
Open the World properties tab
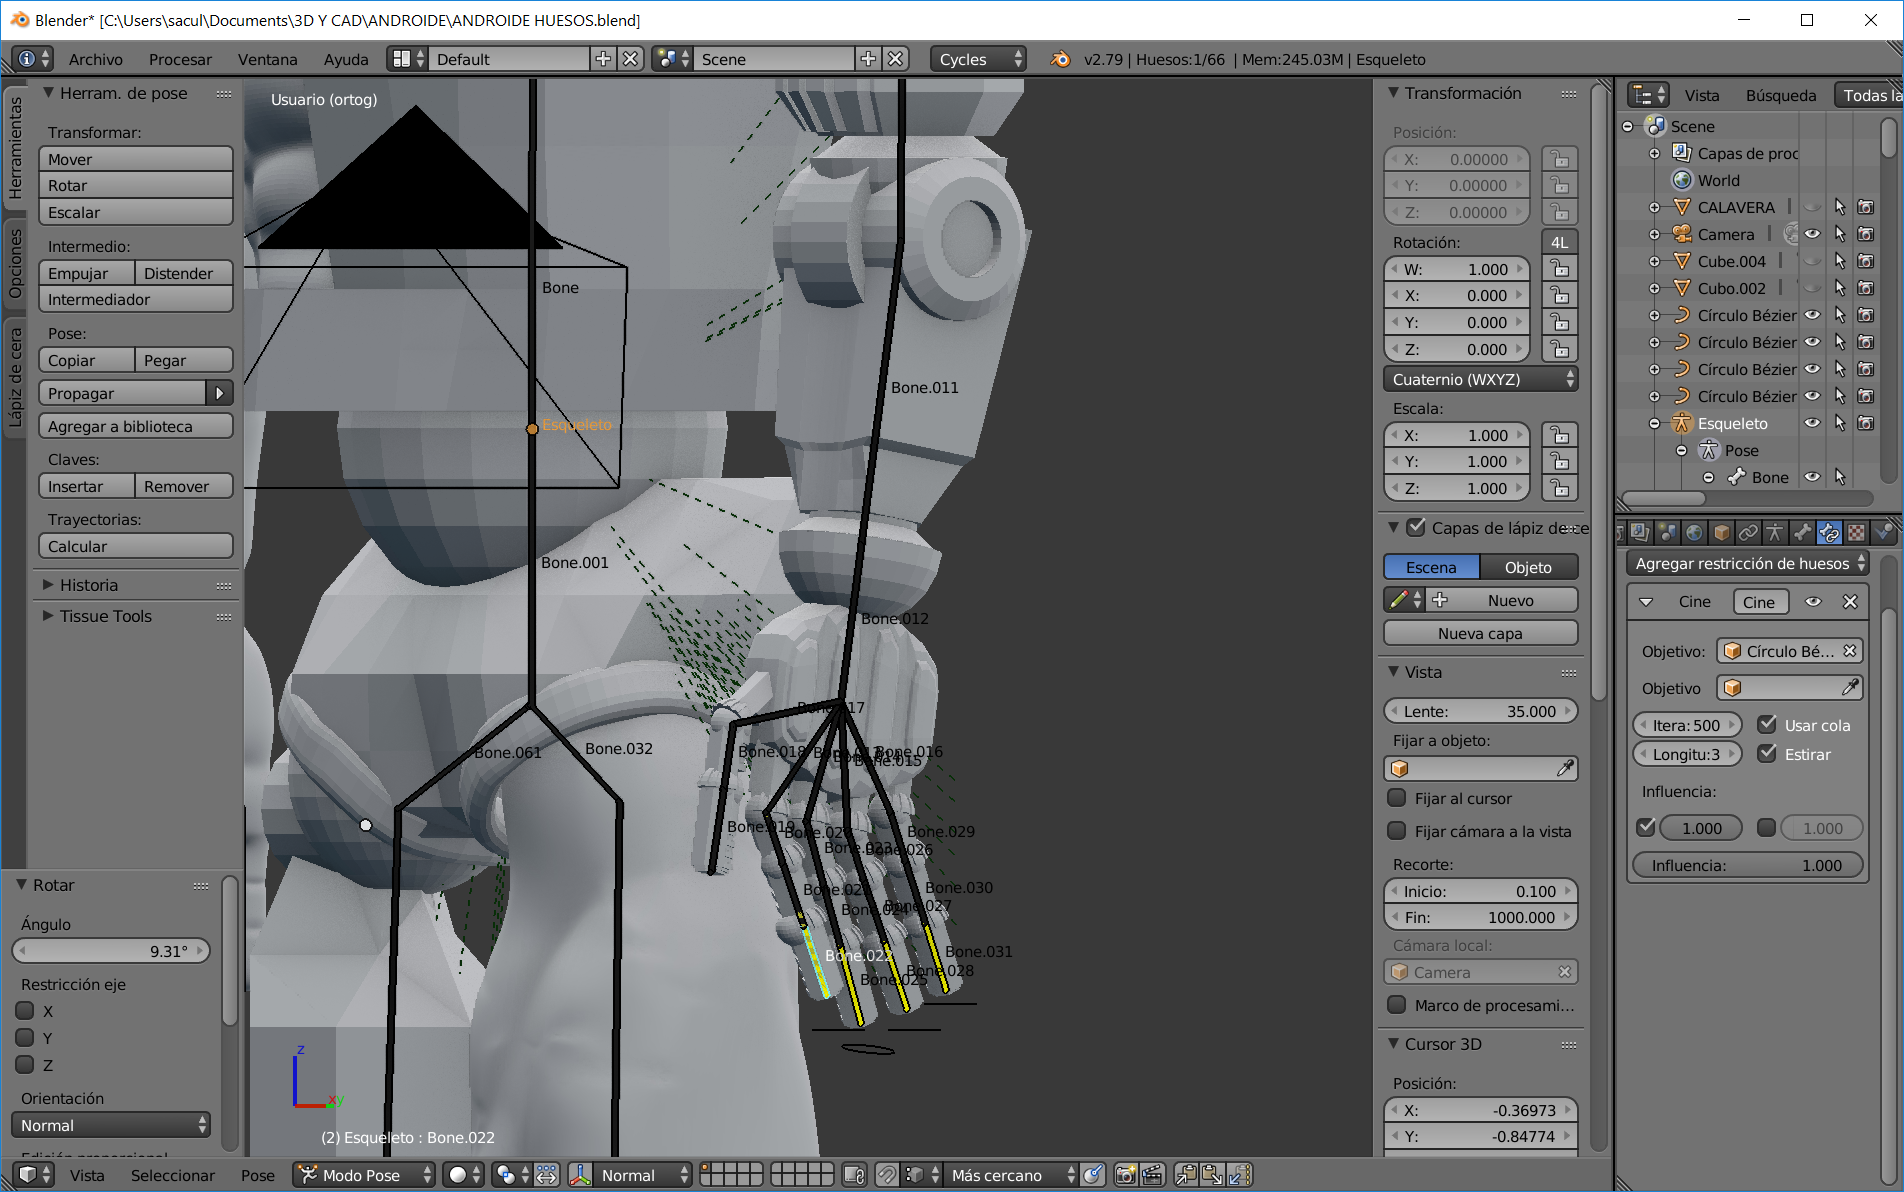(1694, 532)
